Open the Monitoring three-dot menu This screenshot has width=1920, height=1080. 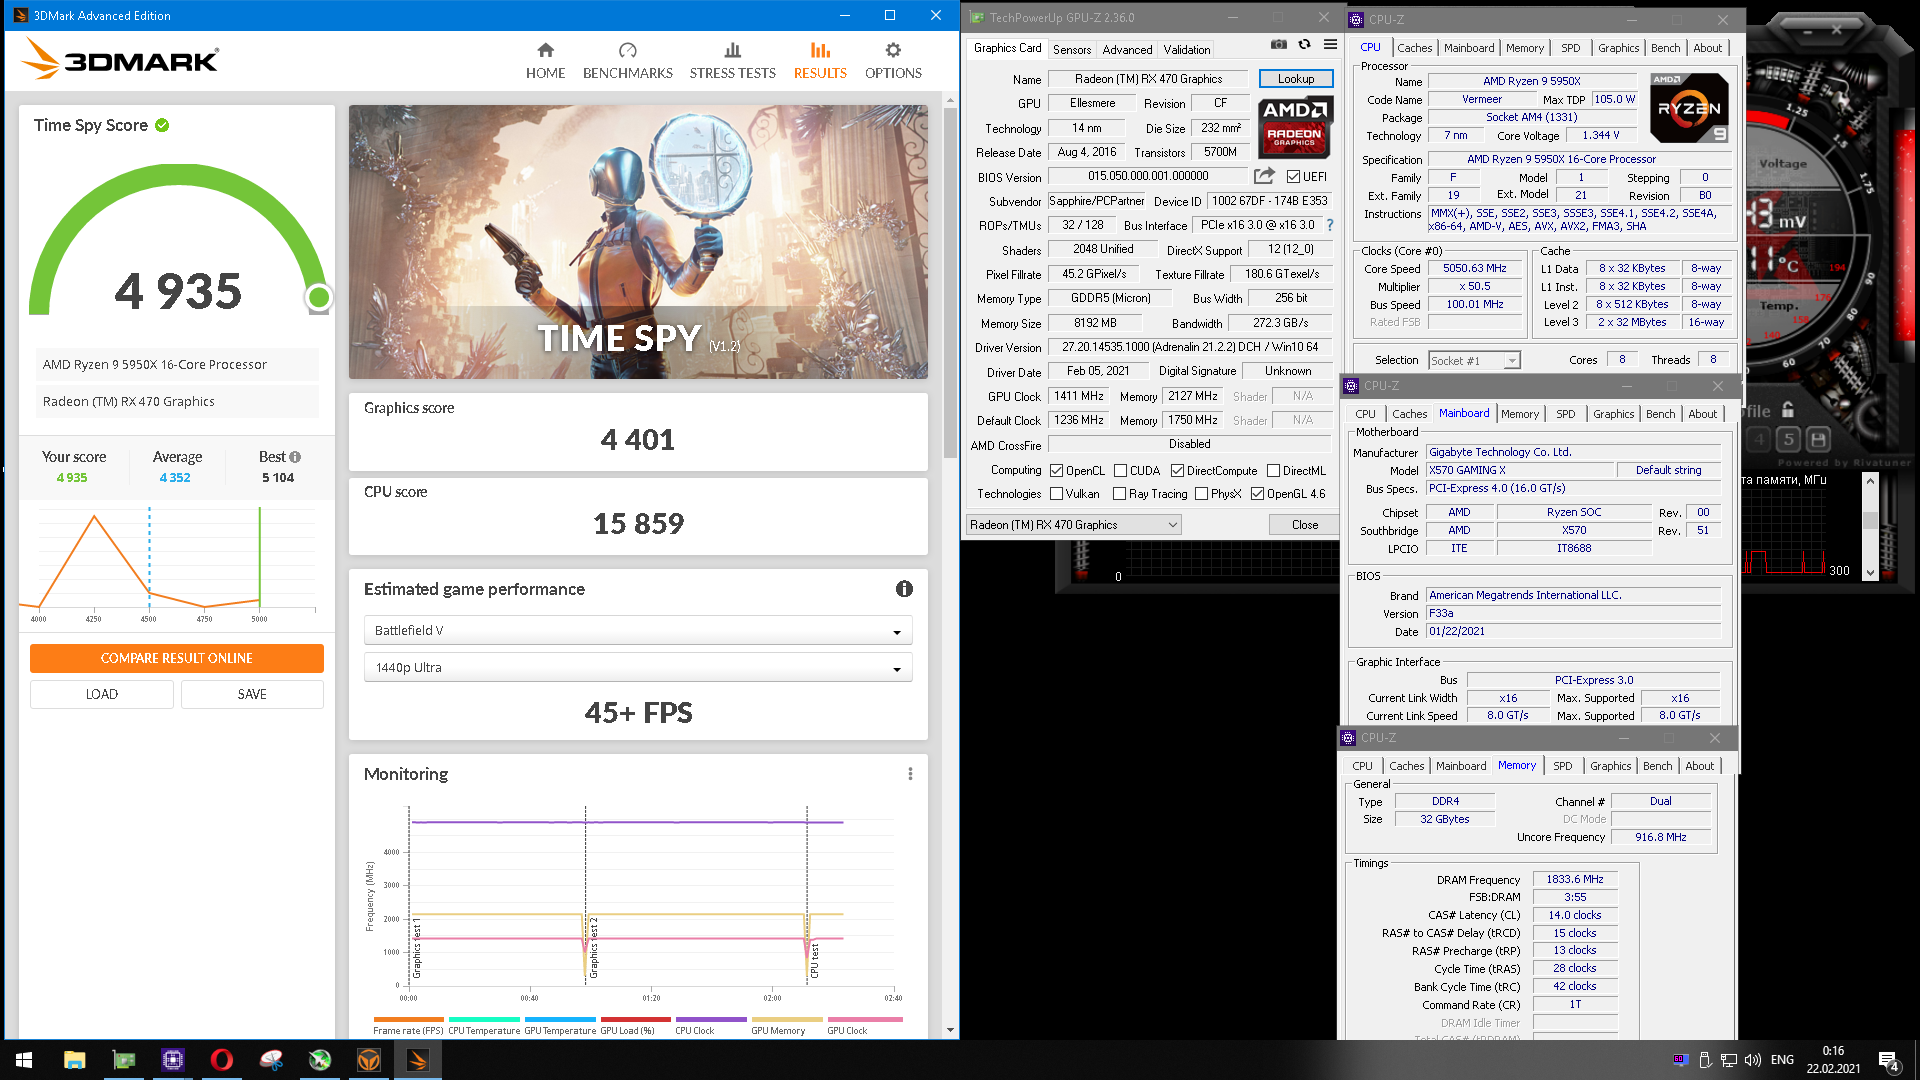[910, 774]
